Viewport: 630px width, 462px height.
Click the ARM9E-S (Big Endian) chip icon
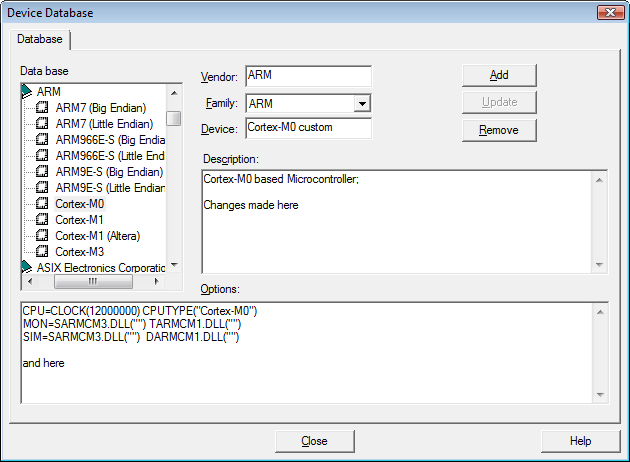coord(42,172)
